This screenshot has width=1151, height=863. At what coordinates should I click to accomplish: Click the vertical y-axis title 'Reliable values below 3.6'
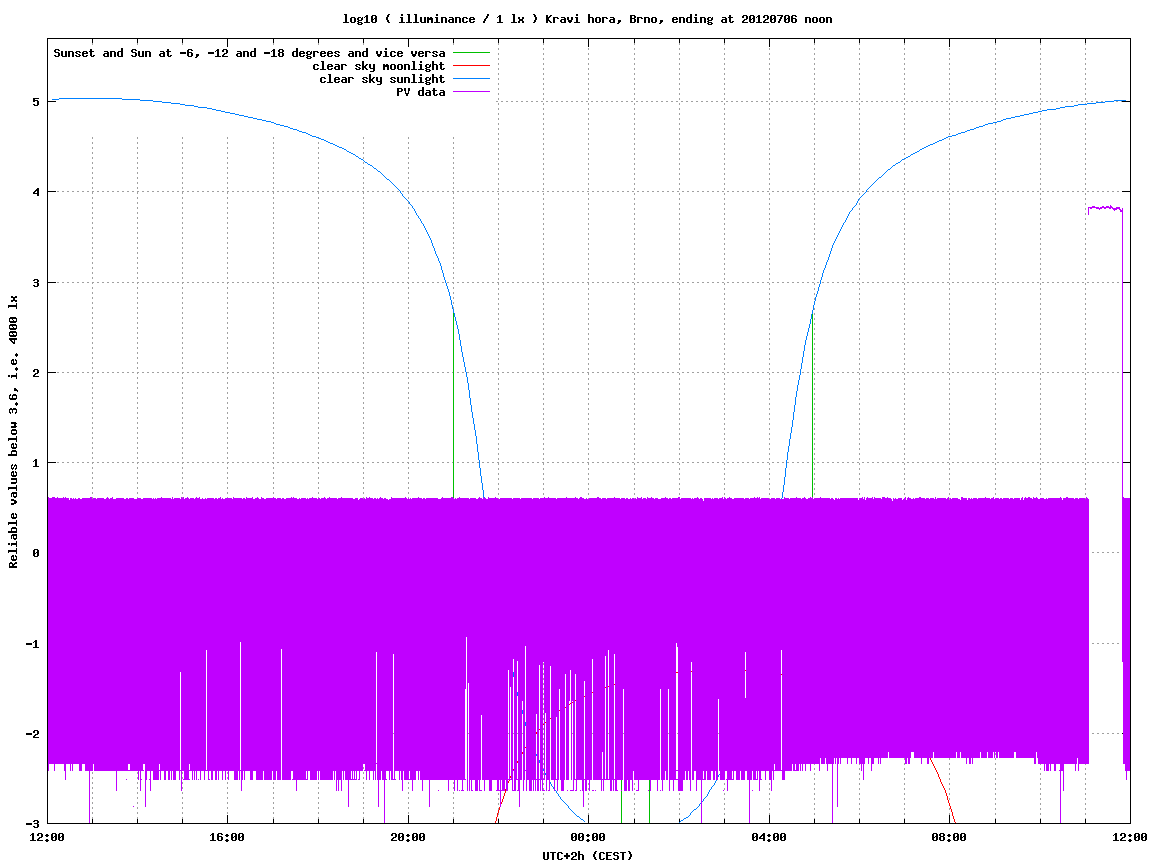[x=13, y=432]
